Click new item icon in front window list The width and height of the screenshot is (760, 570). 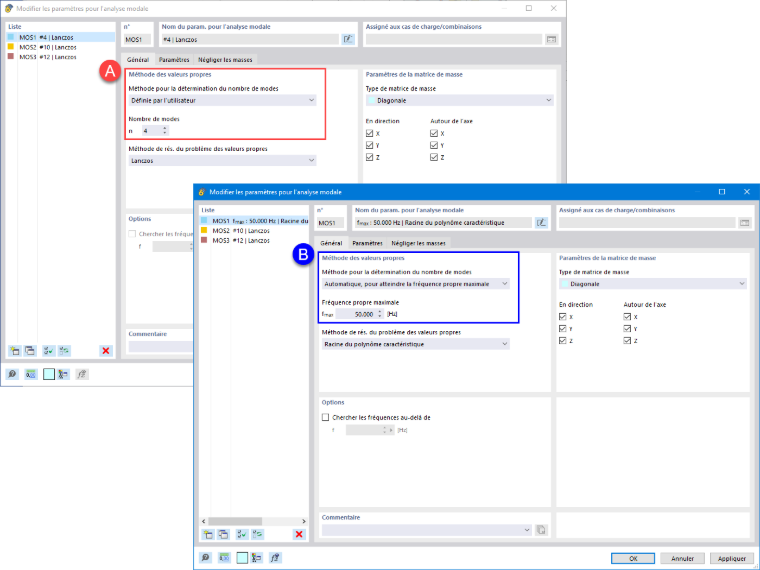(208, 534)
